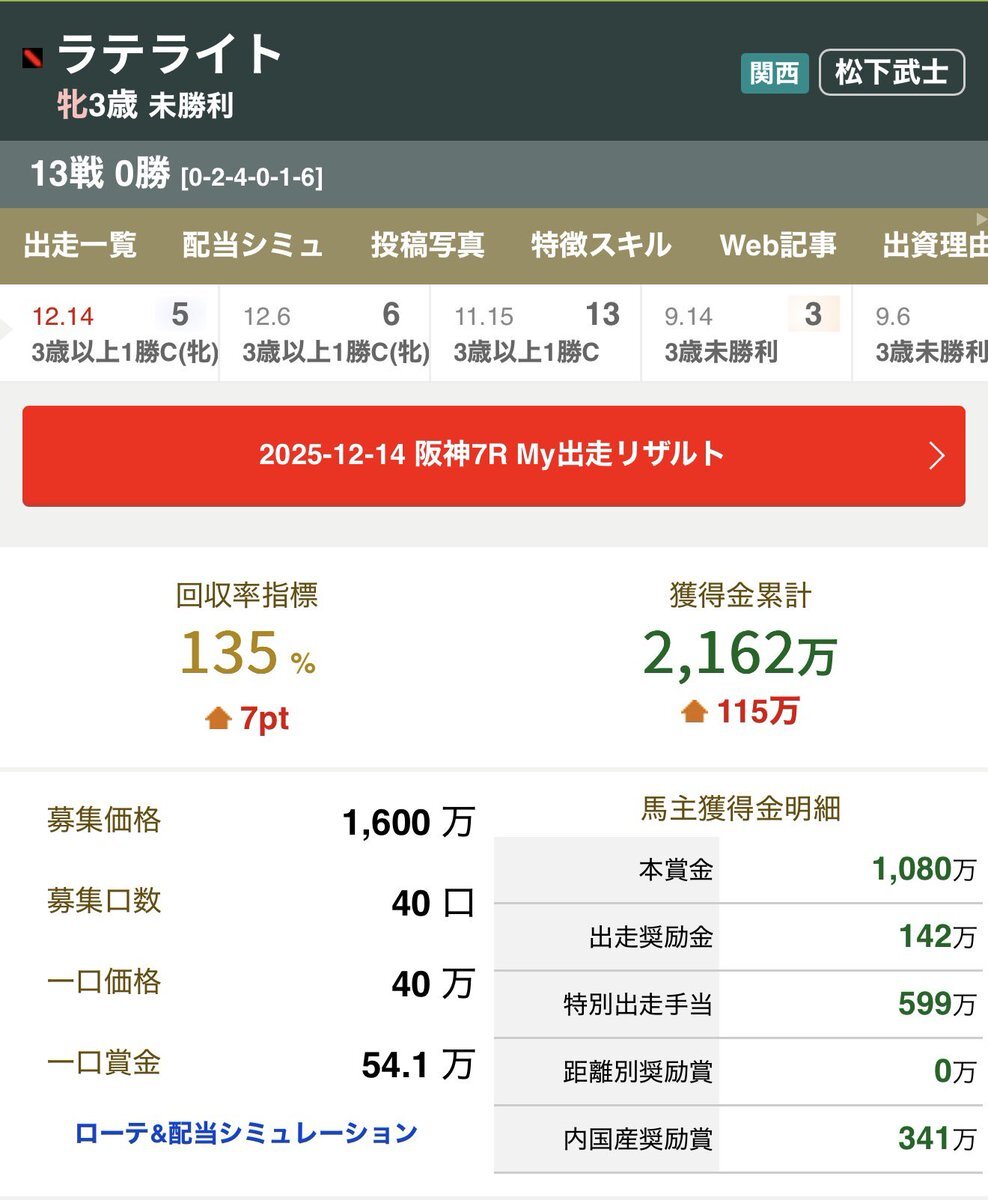Click the horse silks icon beside ラテライト
The height and width of the screenshot is (1200, 988).
coord(32,58)
